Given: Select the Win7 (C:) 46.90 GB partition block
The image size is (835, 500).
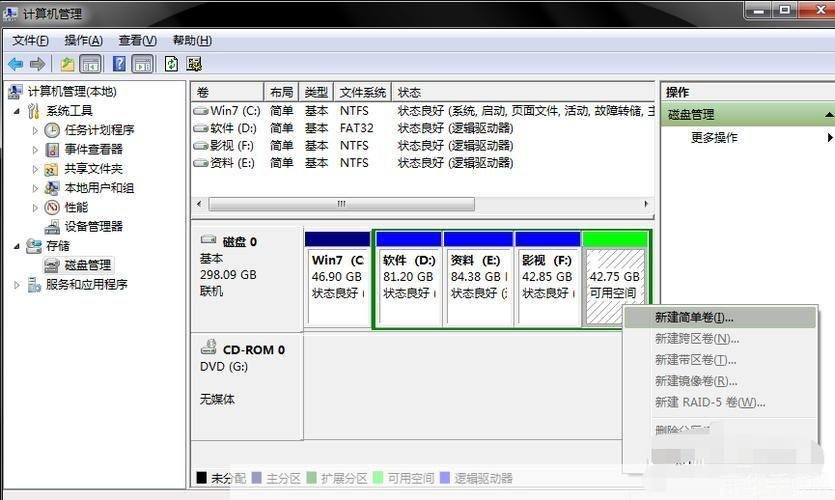Looking at the screenshot, I should pyautogui.click(x=338, y=278).
